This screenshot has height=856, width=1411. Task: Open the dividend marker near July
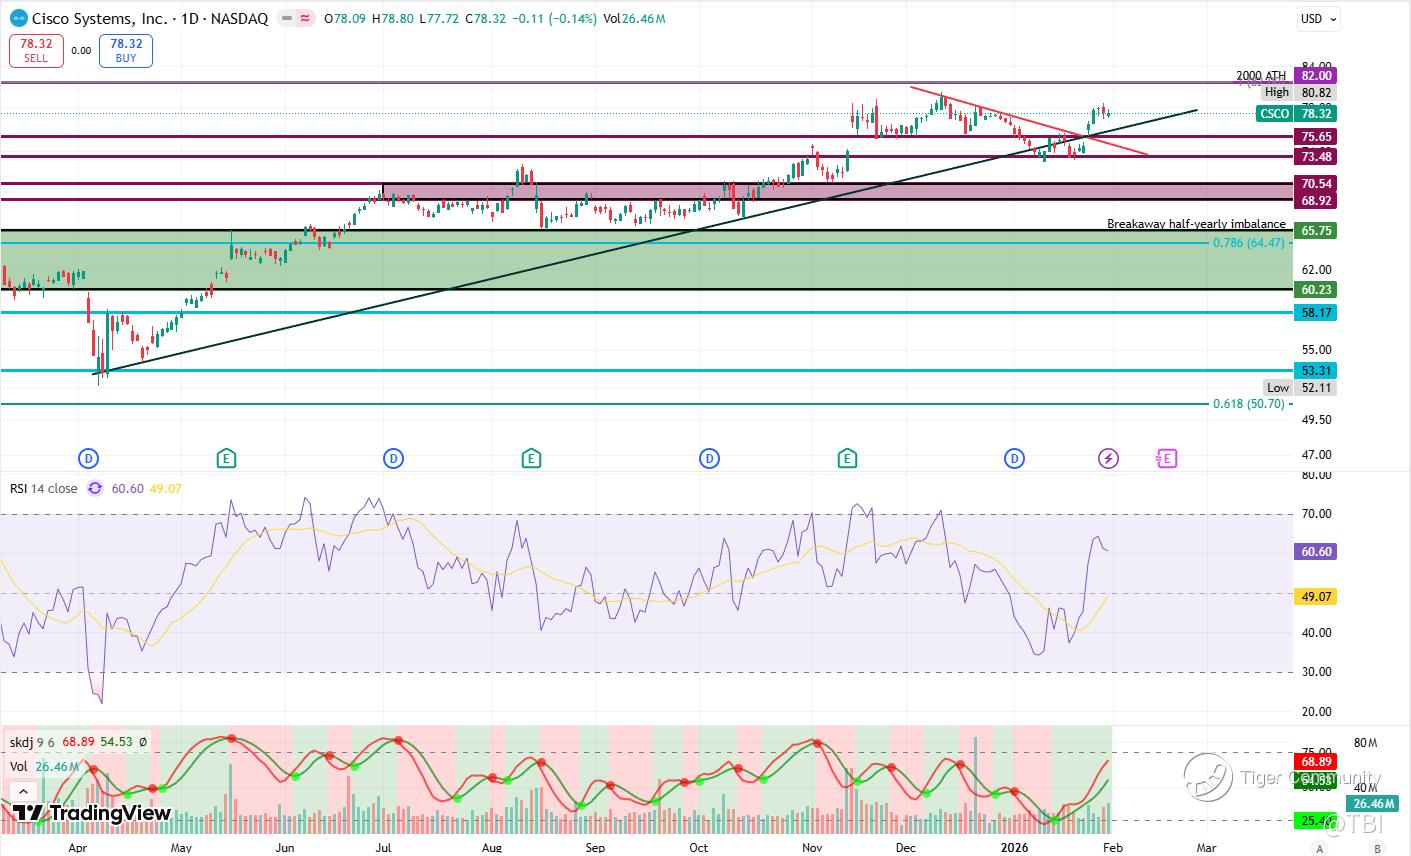[x=393, y=459]
